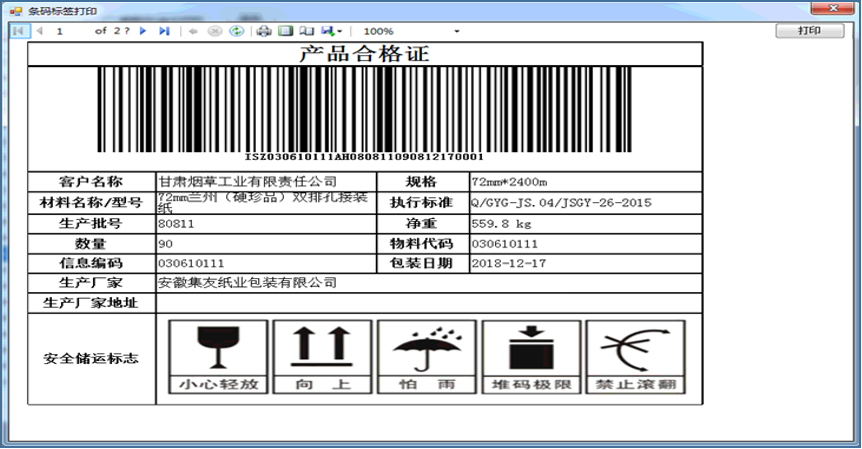The height and width of the screenshot is (449, 862).
Task: Click packaging date 2018-12-17
Action: coord(509,263)
